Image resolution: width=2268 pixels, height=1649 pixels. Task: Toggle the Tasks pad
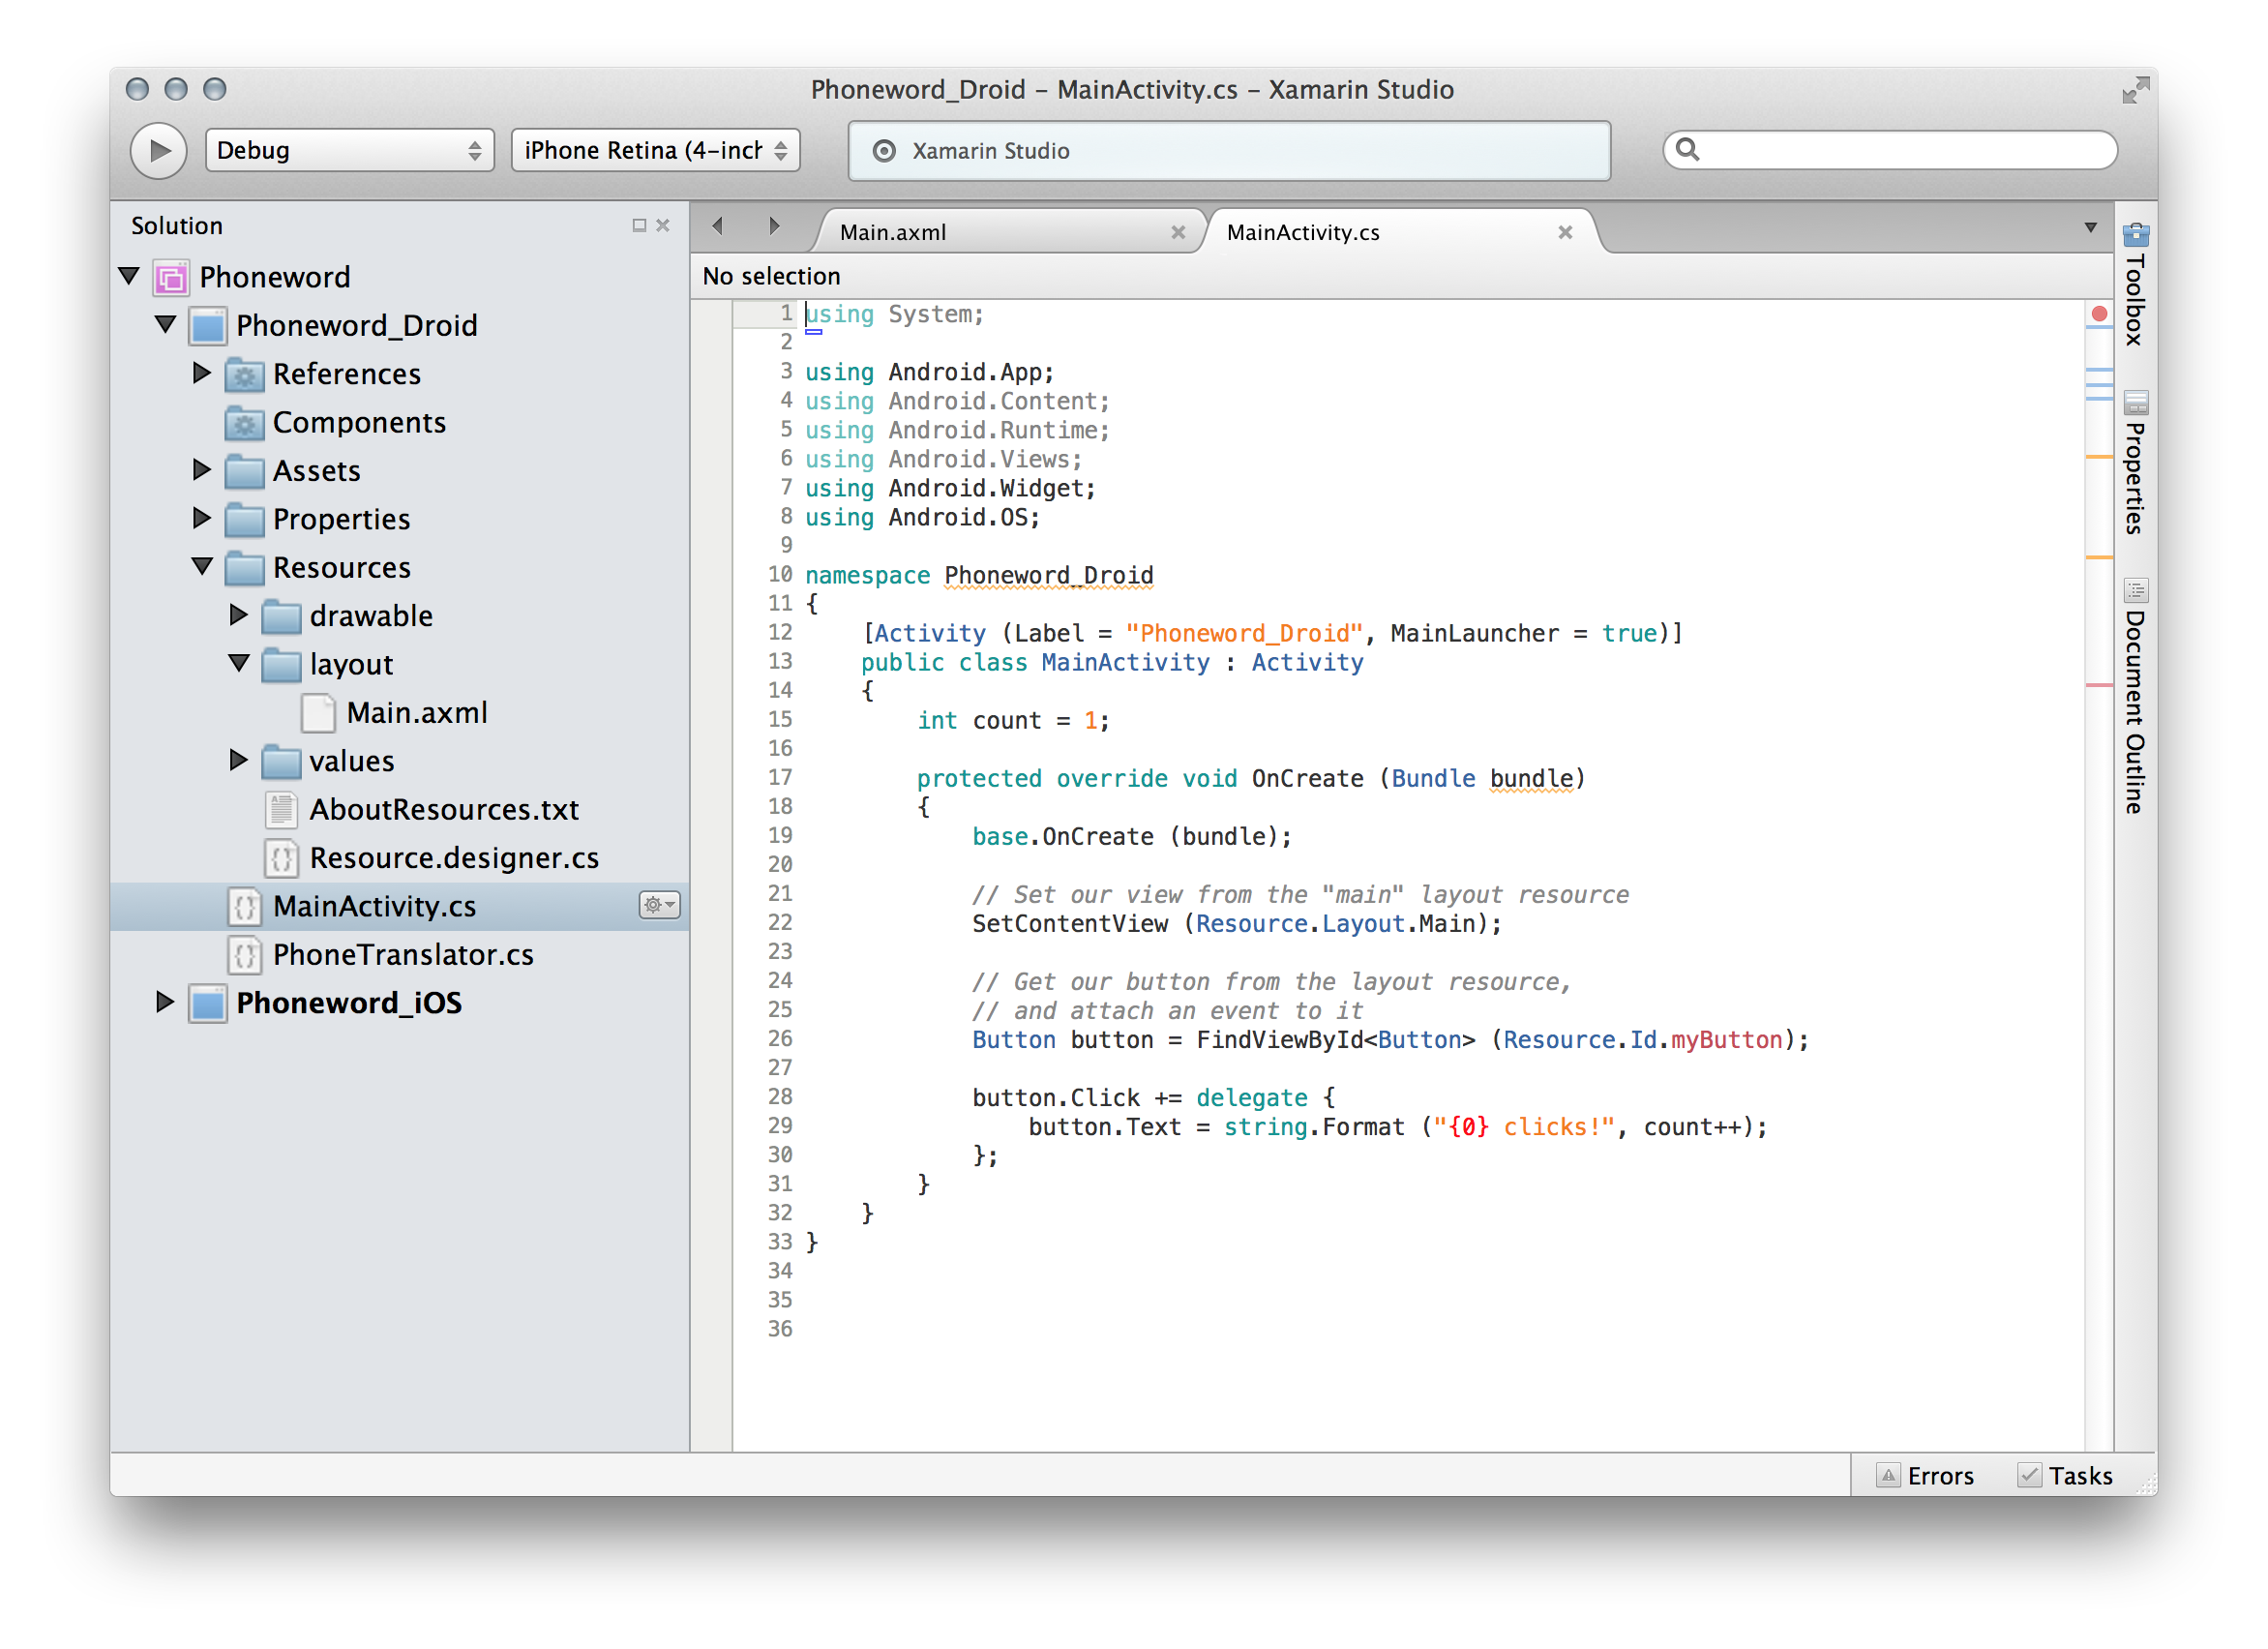[x=2065, y=1476]
